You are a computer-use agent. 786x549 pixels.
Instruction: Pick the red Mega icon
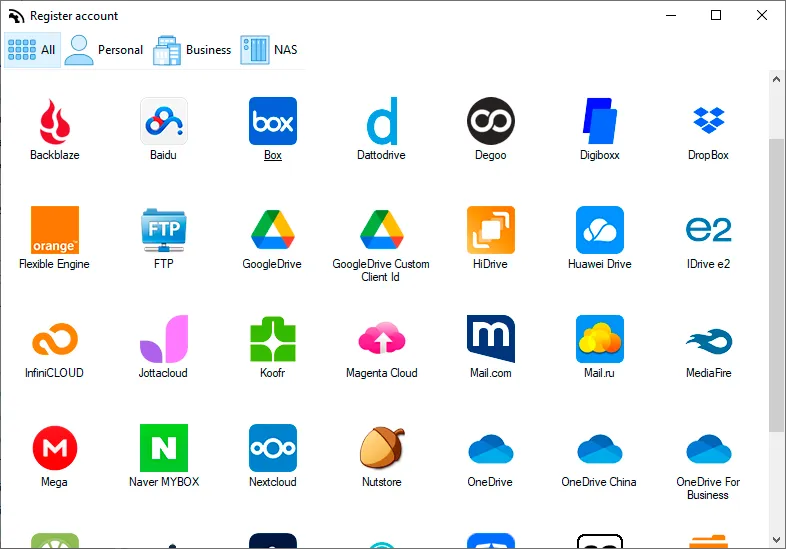55,448
